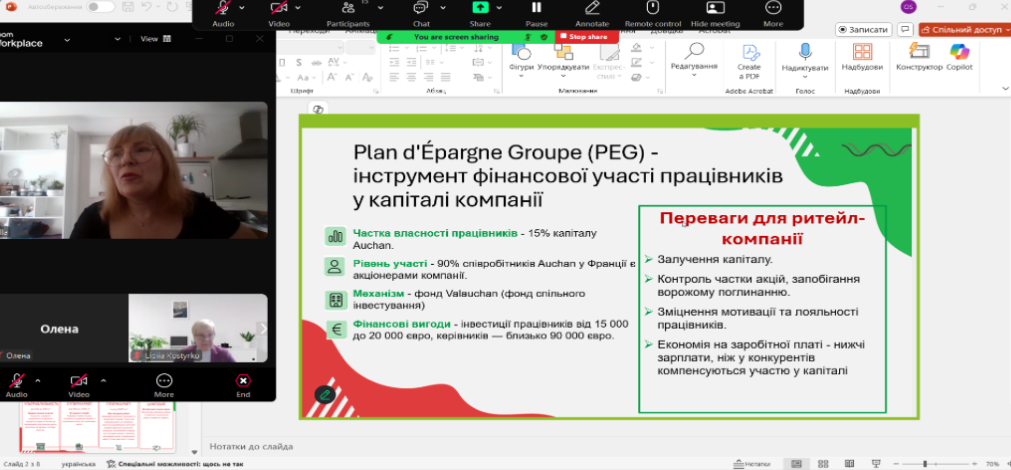Click the Нотатки notes status bar button
The width and height of the screenshot is (1011, 470).
752,464
